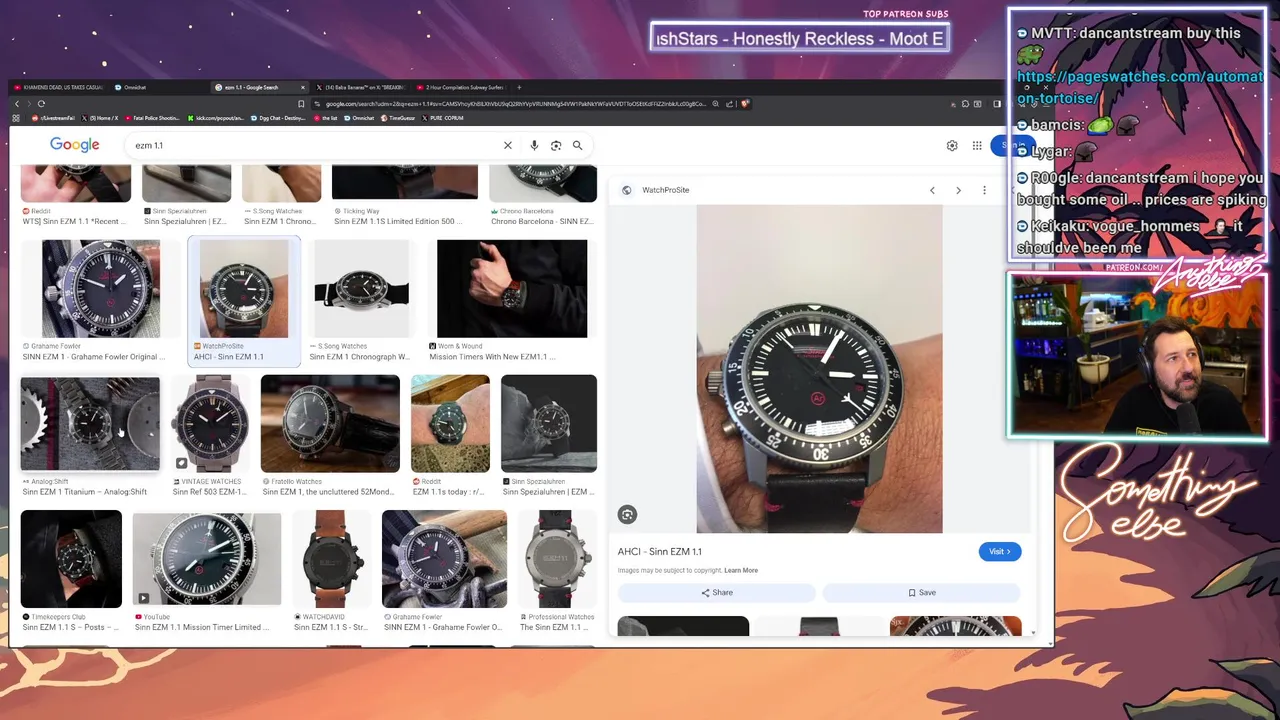
Task: Open a new browser tab
Action: pos(519,88)
